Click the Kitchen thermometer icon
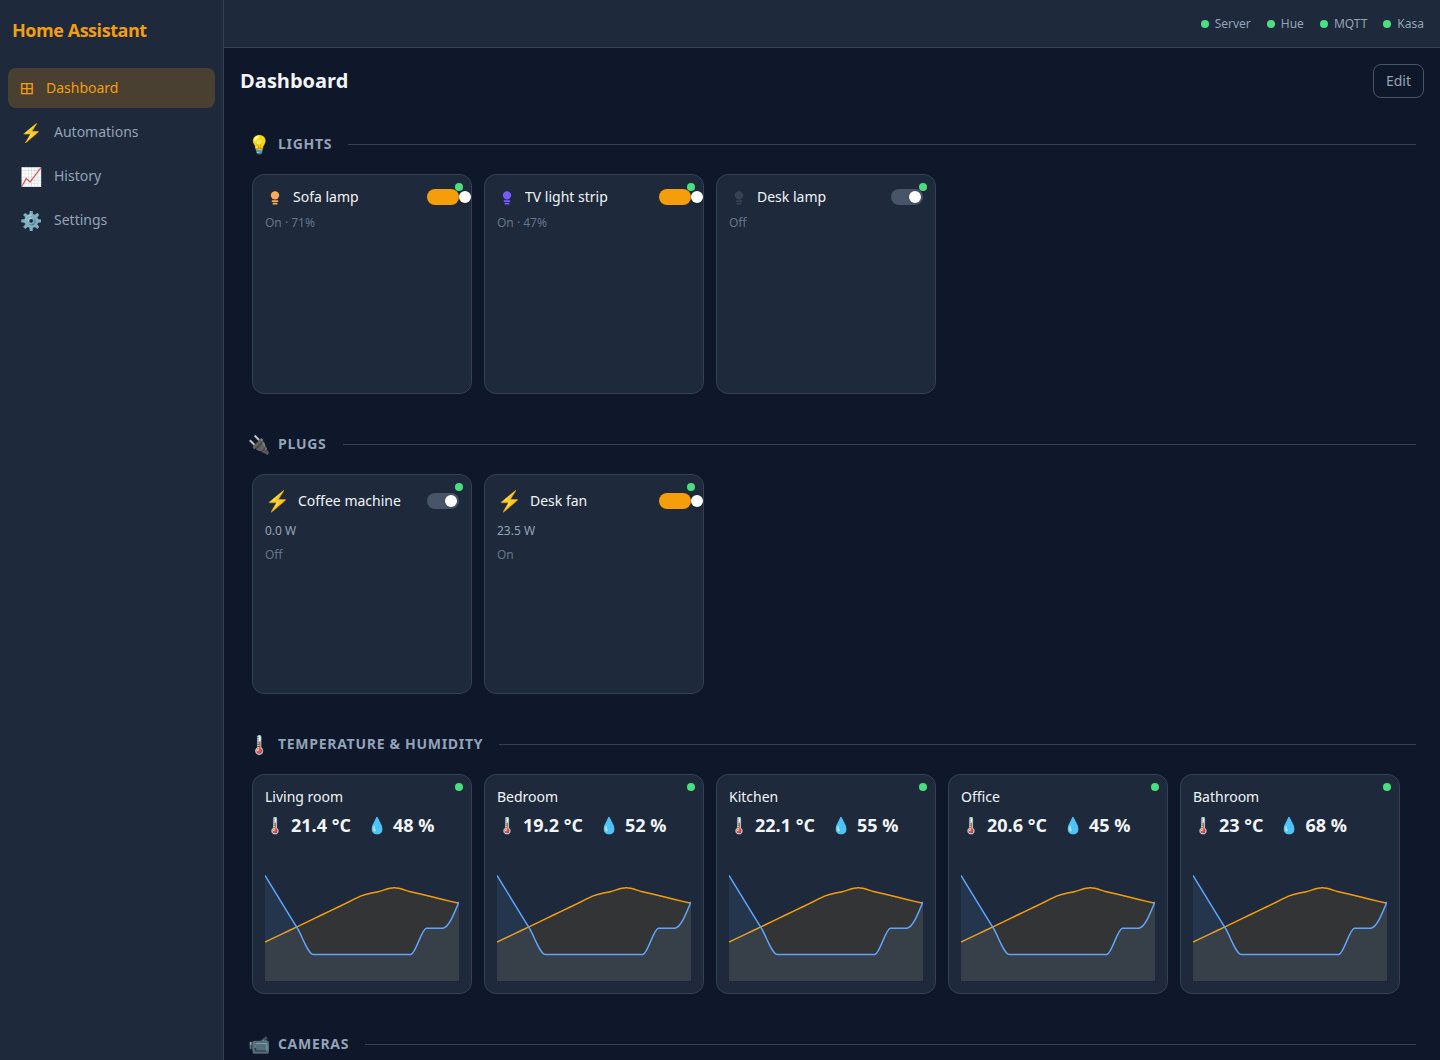Viewport: 1440px width, 1060px height. click(739, 826)
